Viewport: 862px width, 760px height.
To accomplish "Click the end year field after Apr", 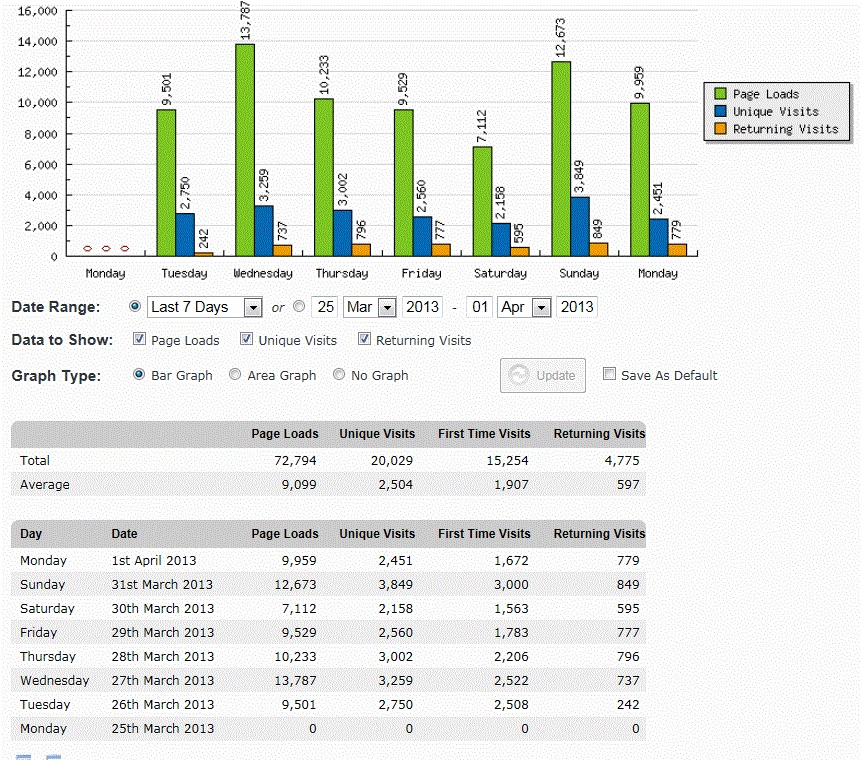I will 576,307.
